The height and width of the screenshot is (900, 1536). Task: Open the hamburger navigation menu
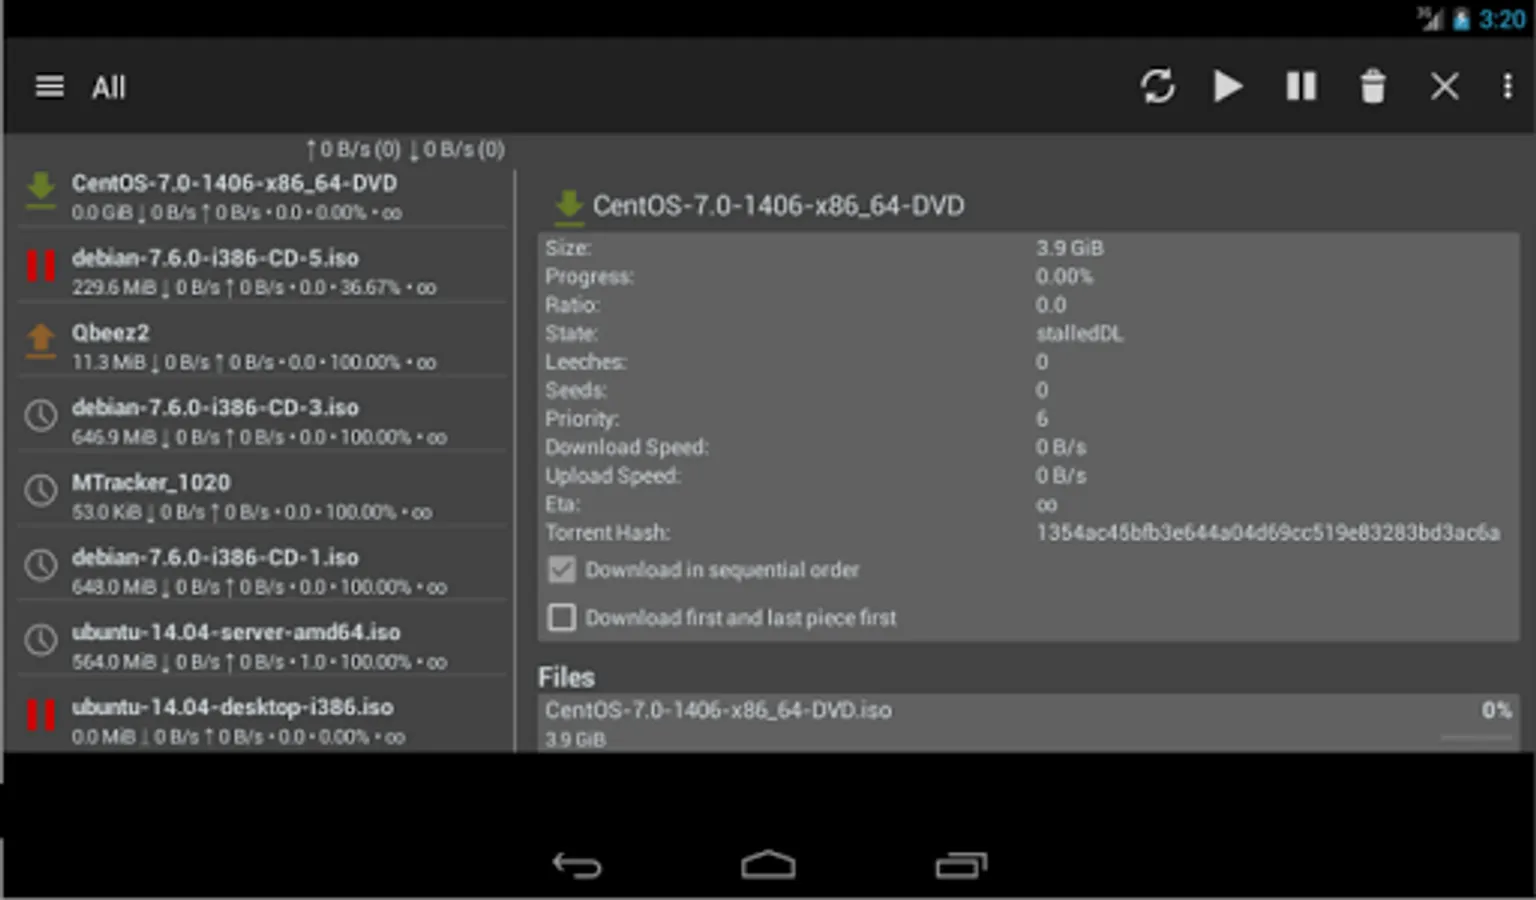[x=49, y=87]
